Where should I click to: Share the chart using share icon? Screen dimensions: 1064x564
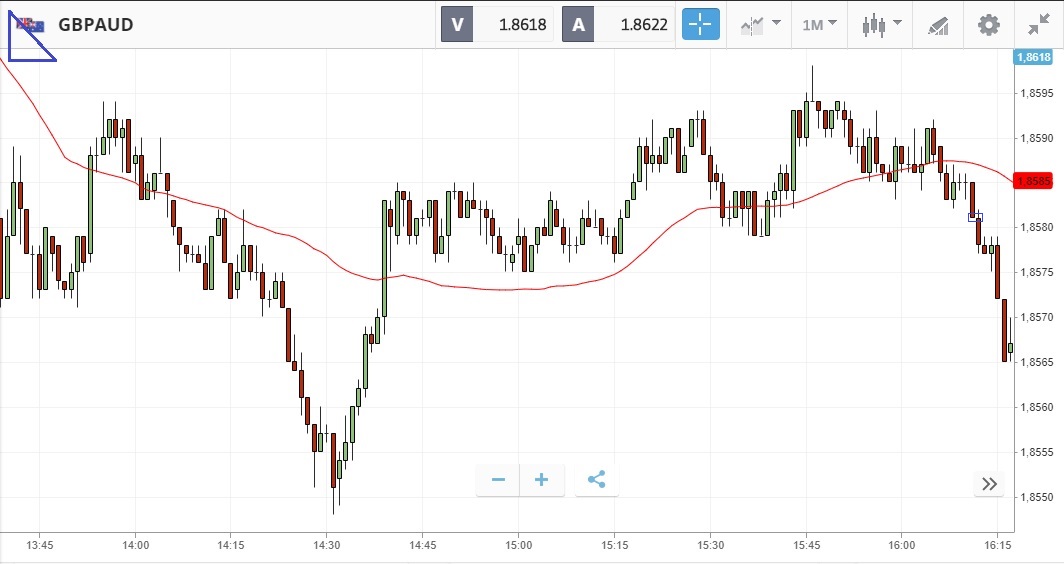[596, 480]
